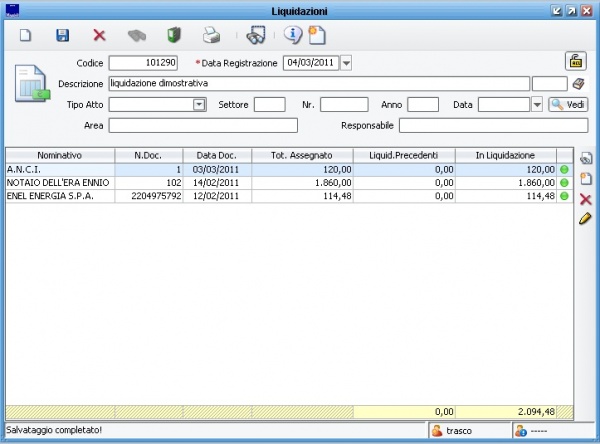Click the printer icon in the toolbar
Image resolution: width=600 pixels, height=444 pixels.
[x=211, y=35]
